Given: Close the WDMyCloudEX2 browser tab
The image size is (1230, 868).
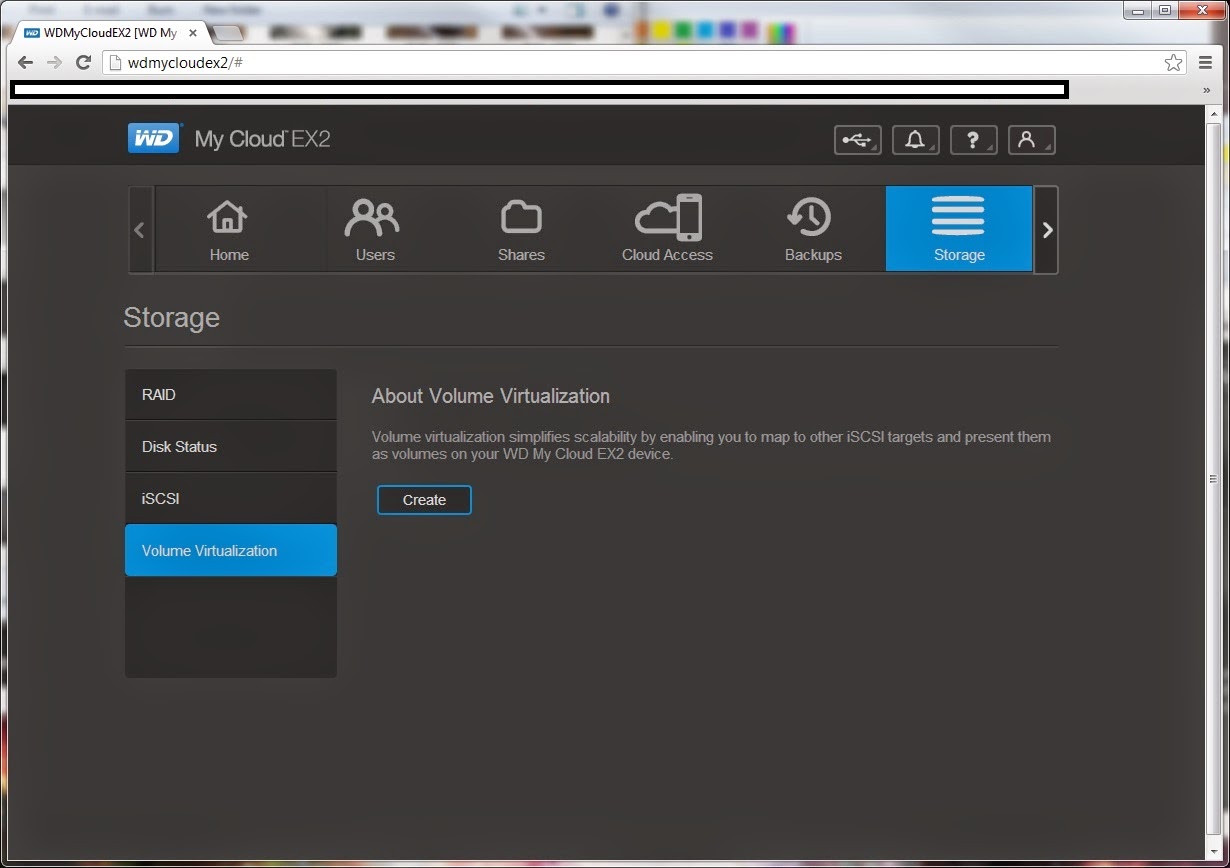Looking at the screenshot, I should [193, 33].
